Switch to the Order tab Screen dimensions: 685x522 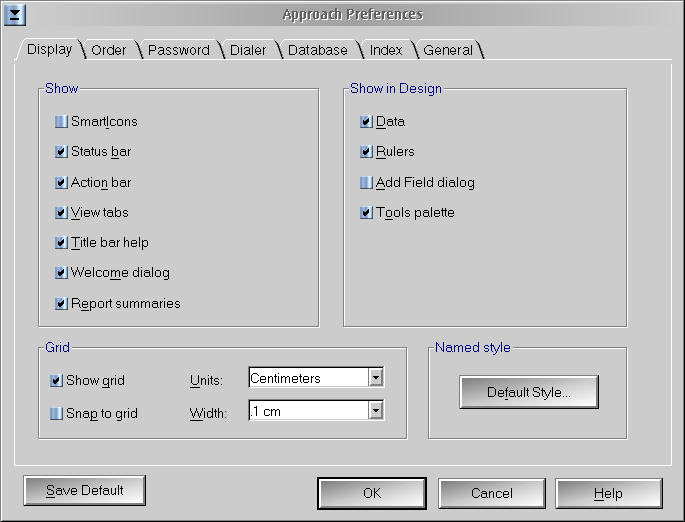(x=109, y=50)
